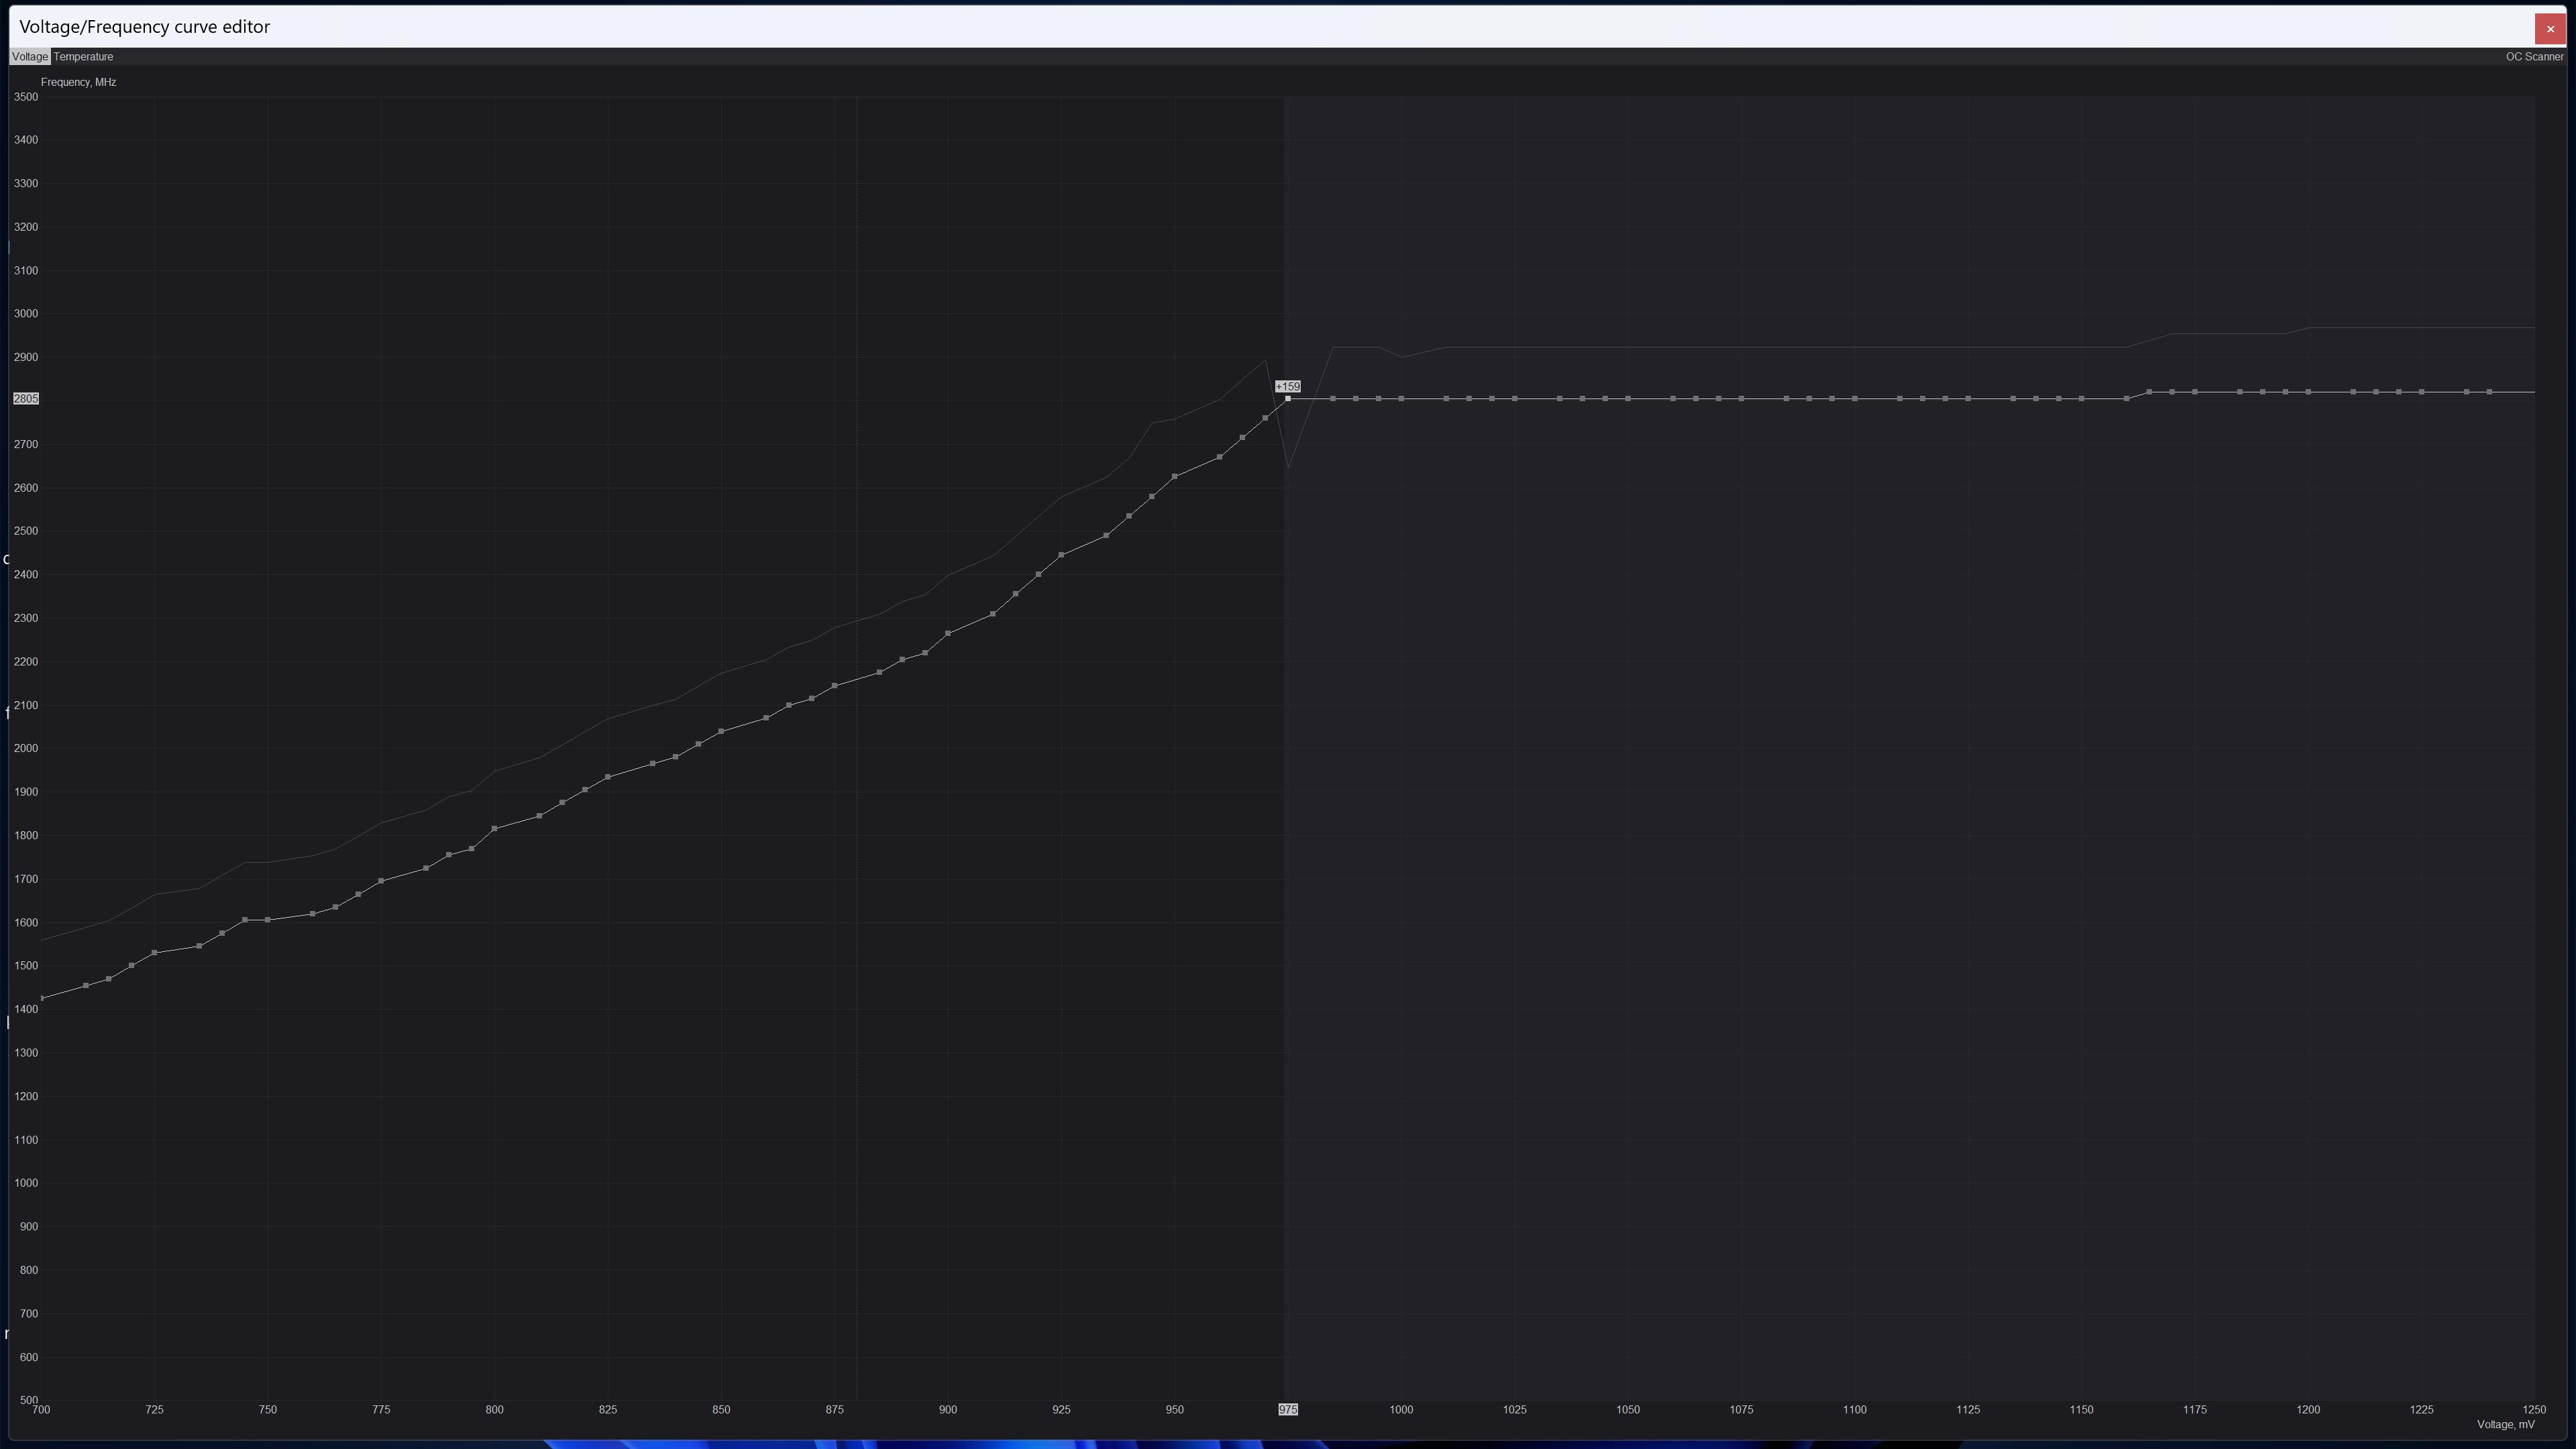
Task: Select the curve point at 950 mV
Action: 1174,477
